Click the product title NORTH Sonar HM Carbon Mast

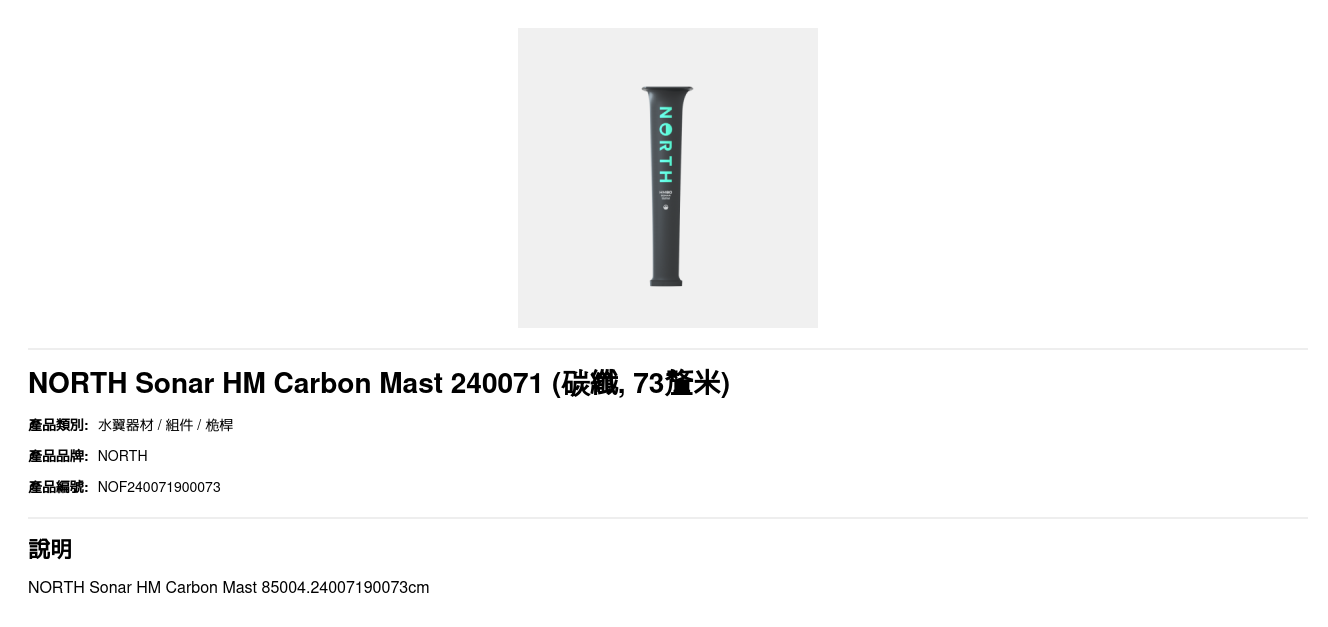click(x=235, y=383)
